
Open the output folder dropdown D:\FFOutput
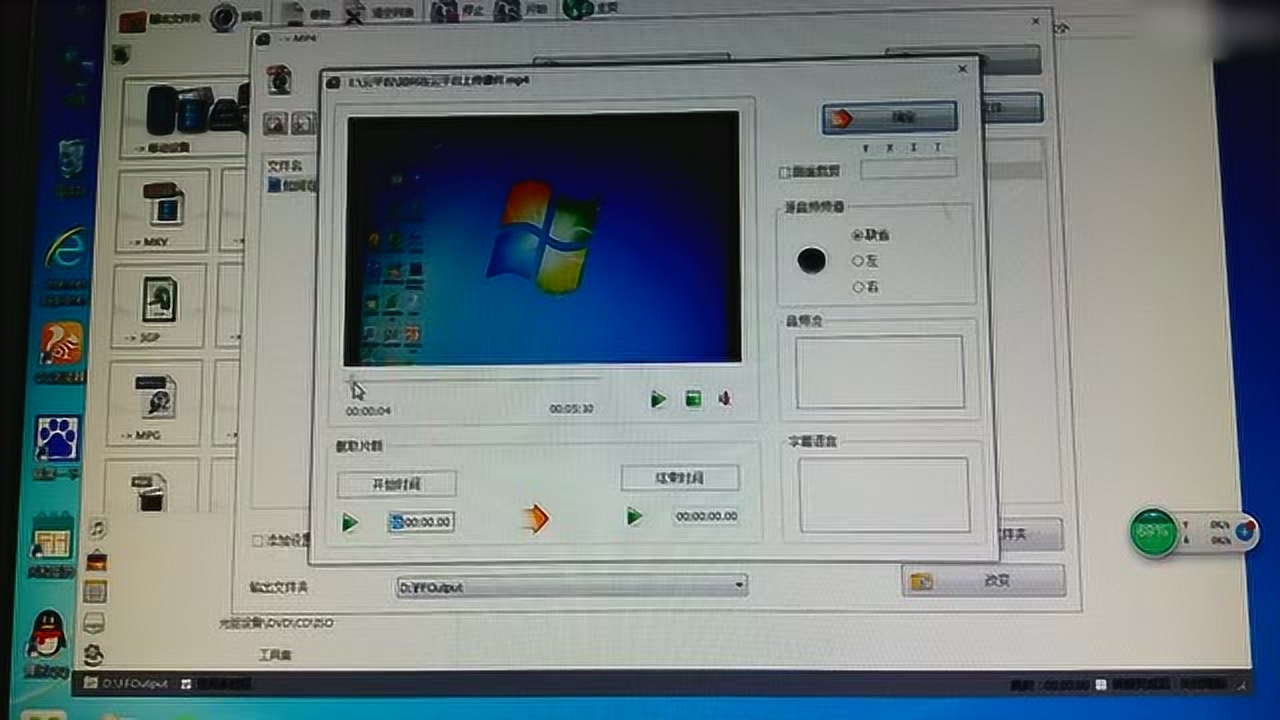[572, 587]
